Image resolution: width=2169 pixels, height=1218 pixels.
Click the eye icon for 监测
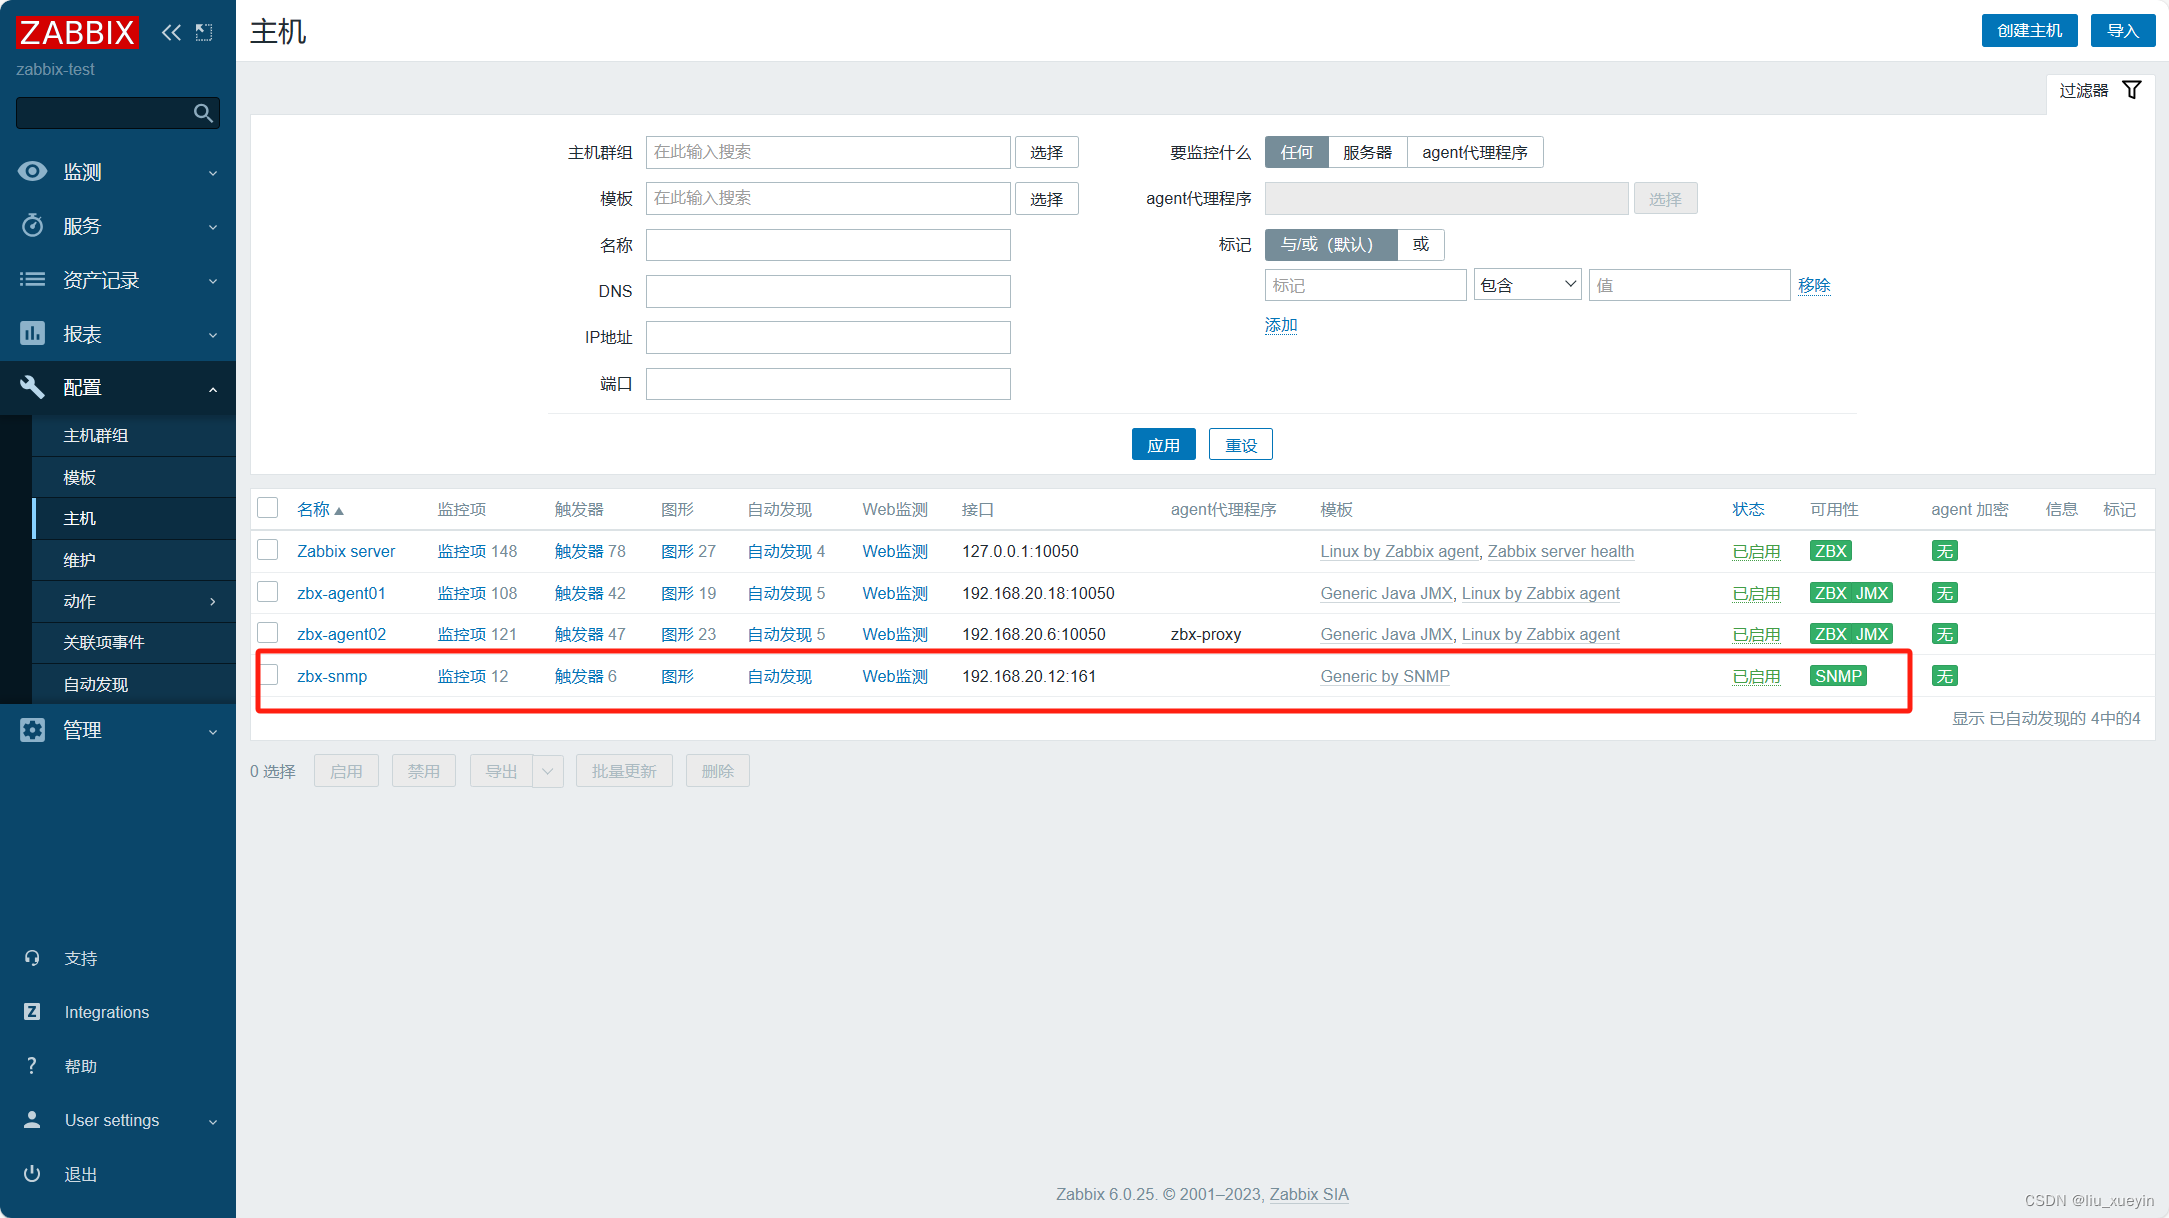32,171
